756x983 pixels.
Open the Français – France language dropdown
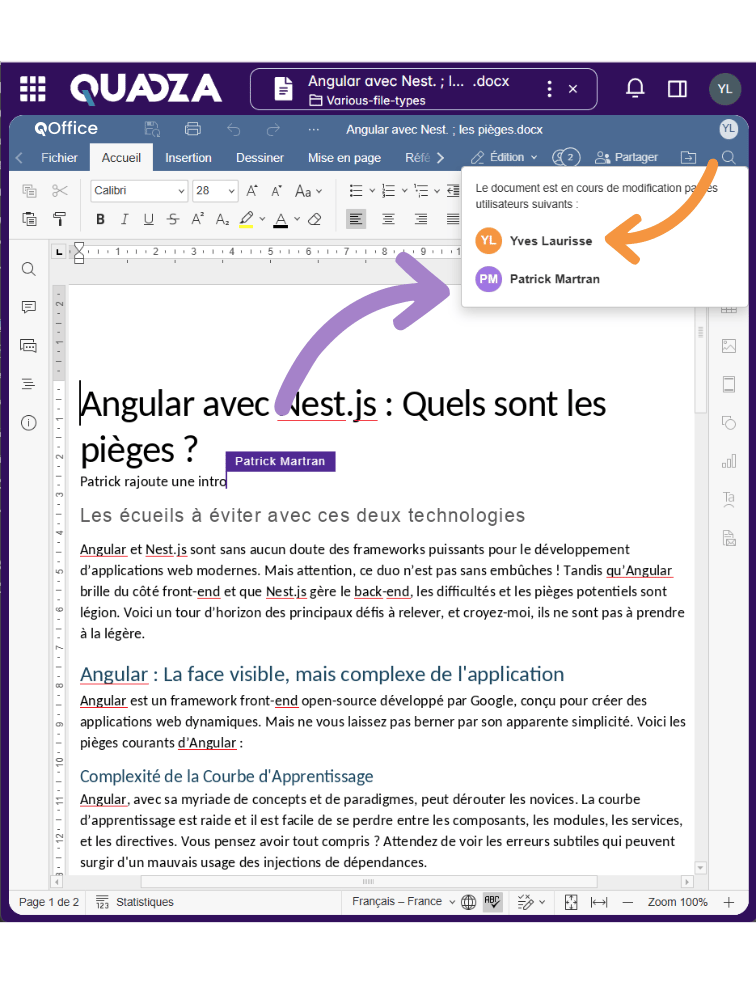tap(403, 902)
